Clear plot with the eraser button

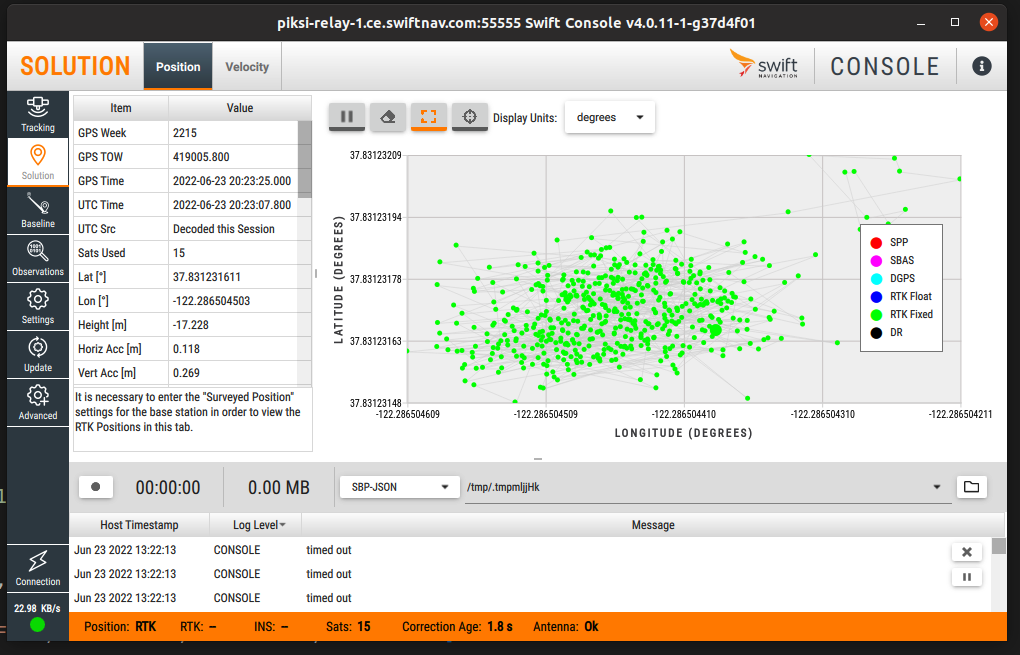(388, 116)
